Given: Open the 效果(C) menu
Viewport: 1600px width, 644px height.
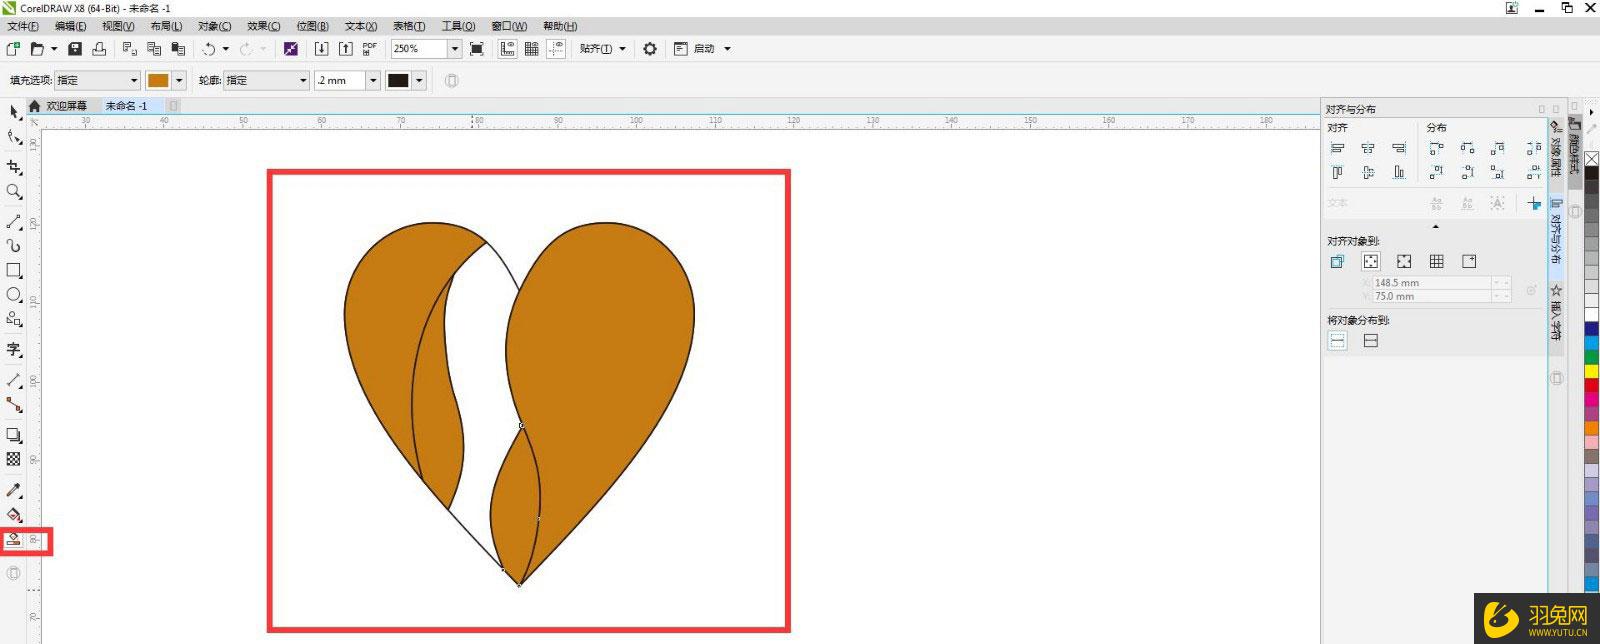Looking at the screenshot, I should click(264, 26).
